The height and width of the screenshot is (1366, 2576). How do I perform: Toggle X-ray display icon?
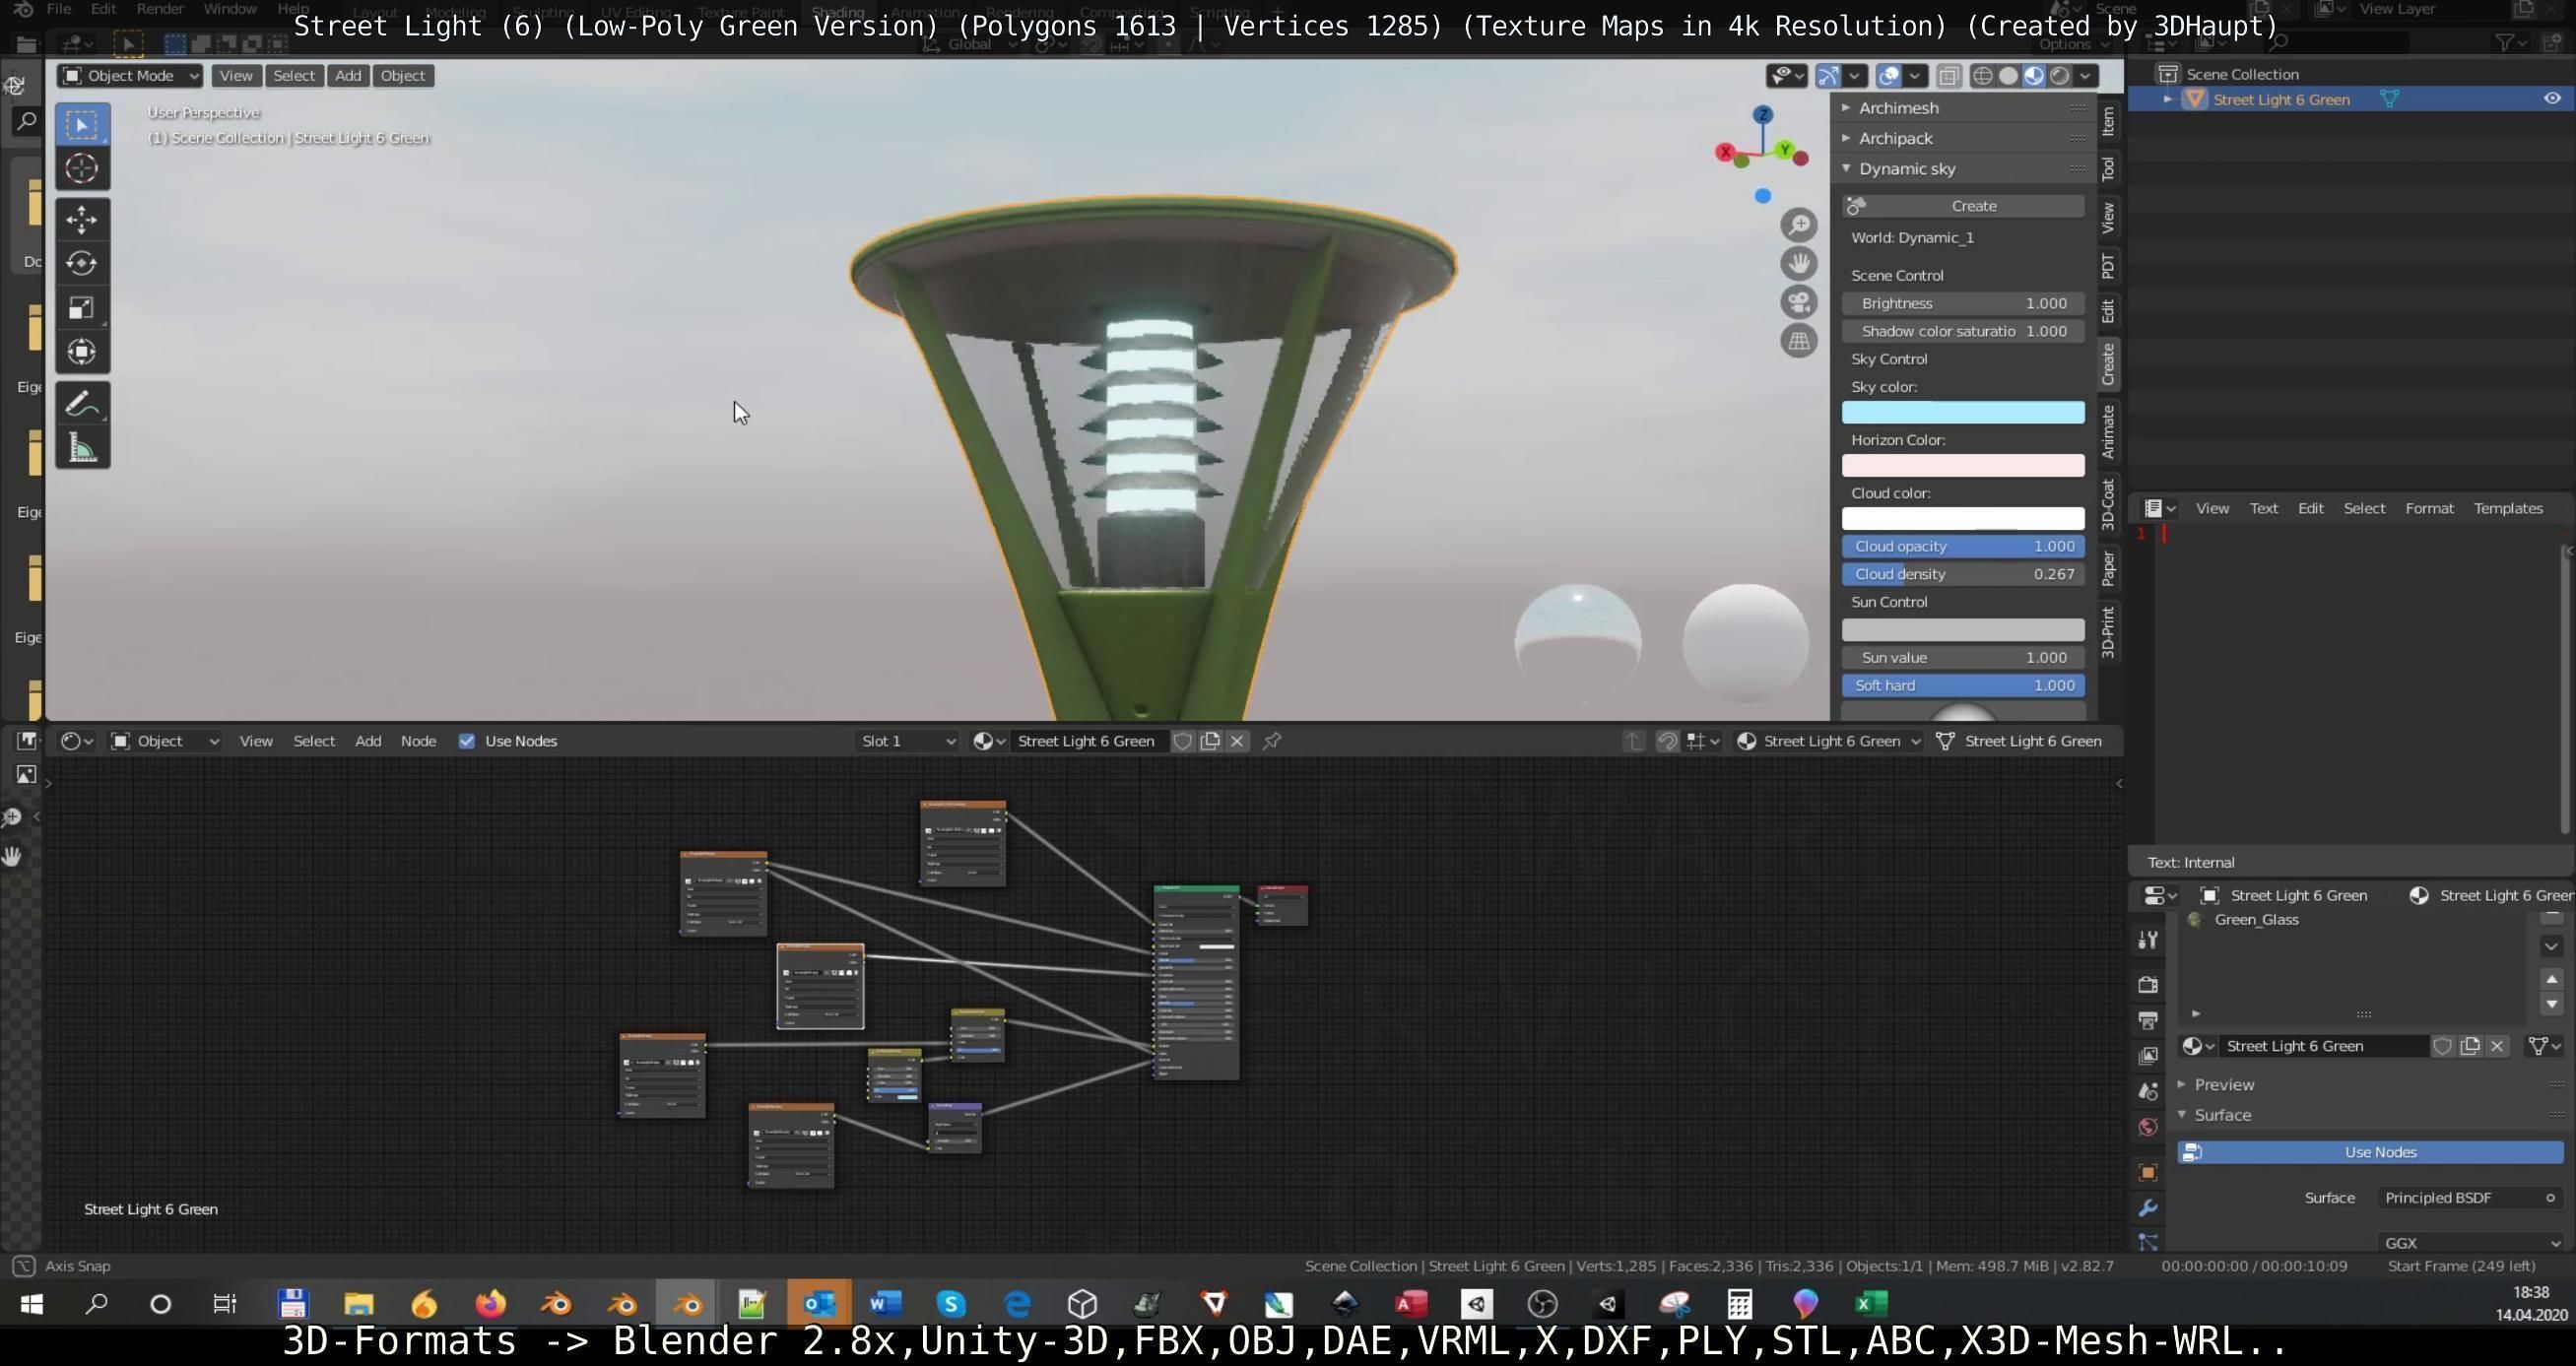coord(1949,76)
